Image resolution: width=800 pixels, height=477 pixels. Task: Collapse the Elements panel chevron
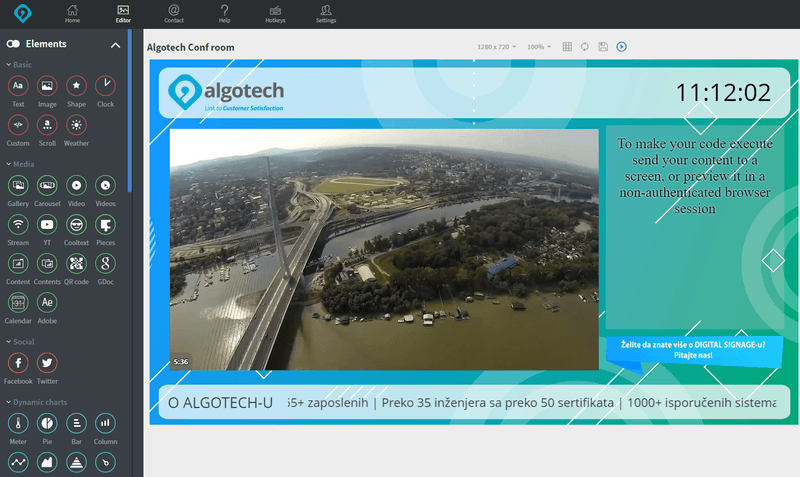tap(115, 45)
